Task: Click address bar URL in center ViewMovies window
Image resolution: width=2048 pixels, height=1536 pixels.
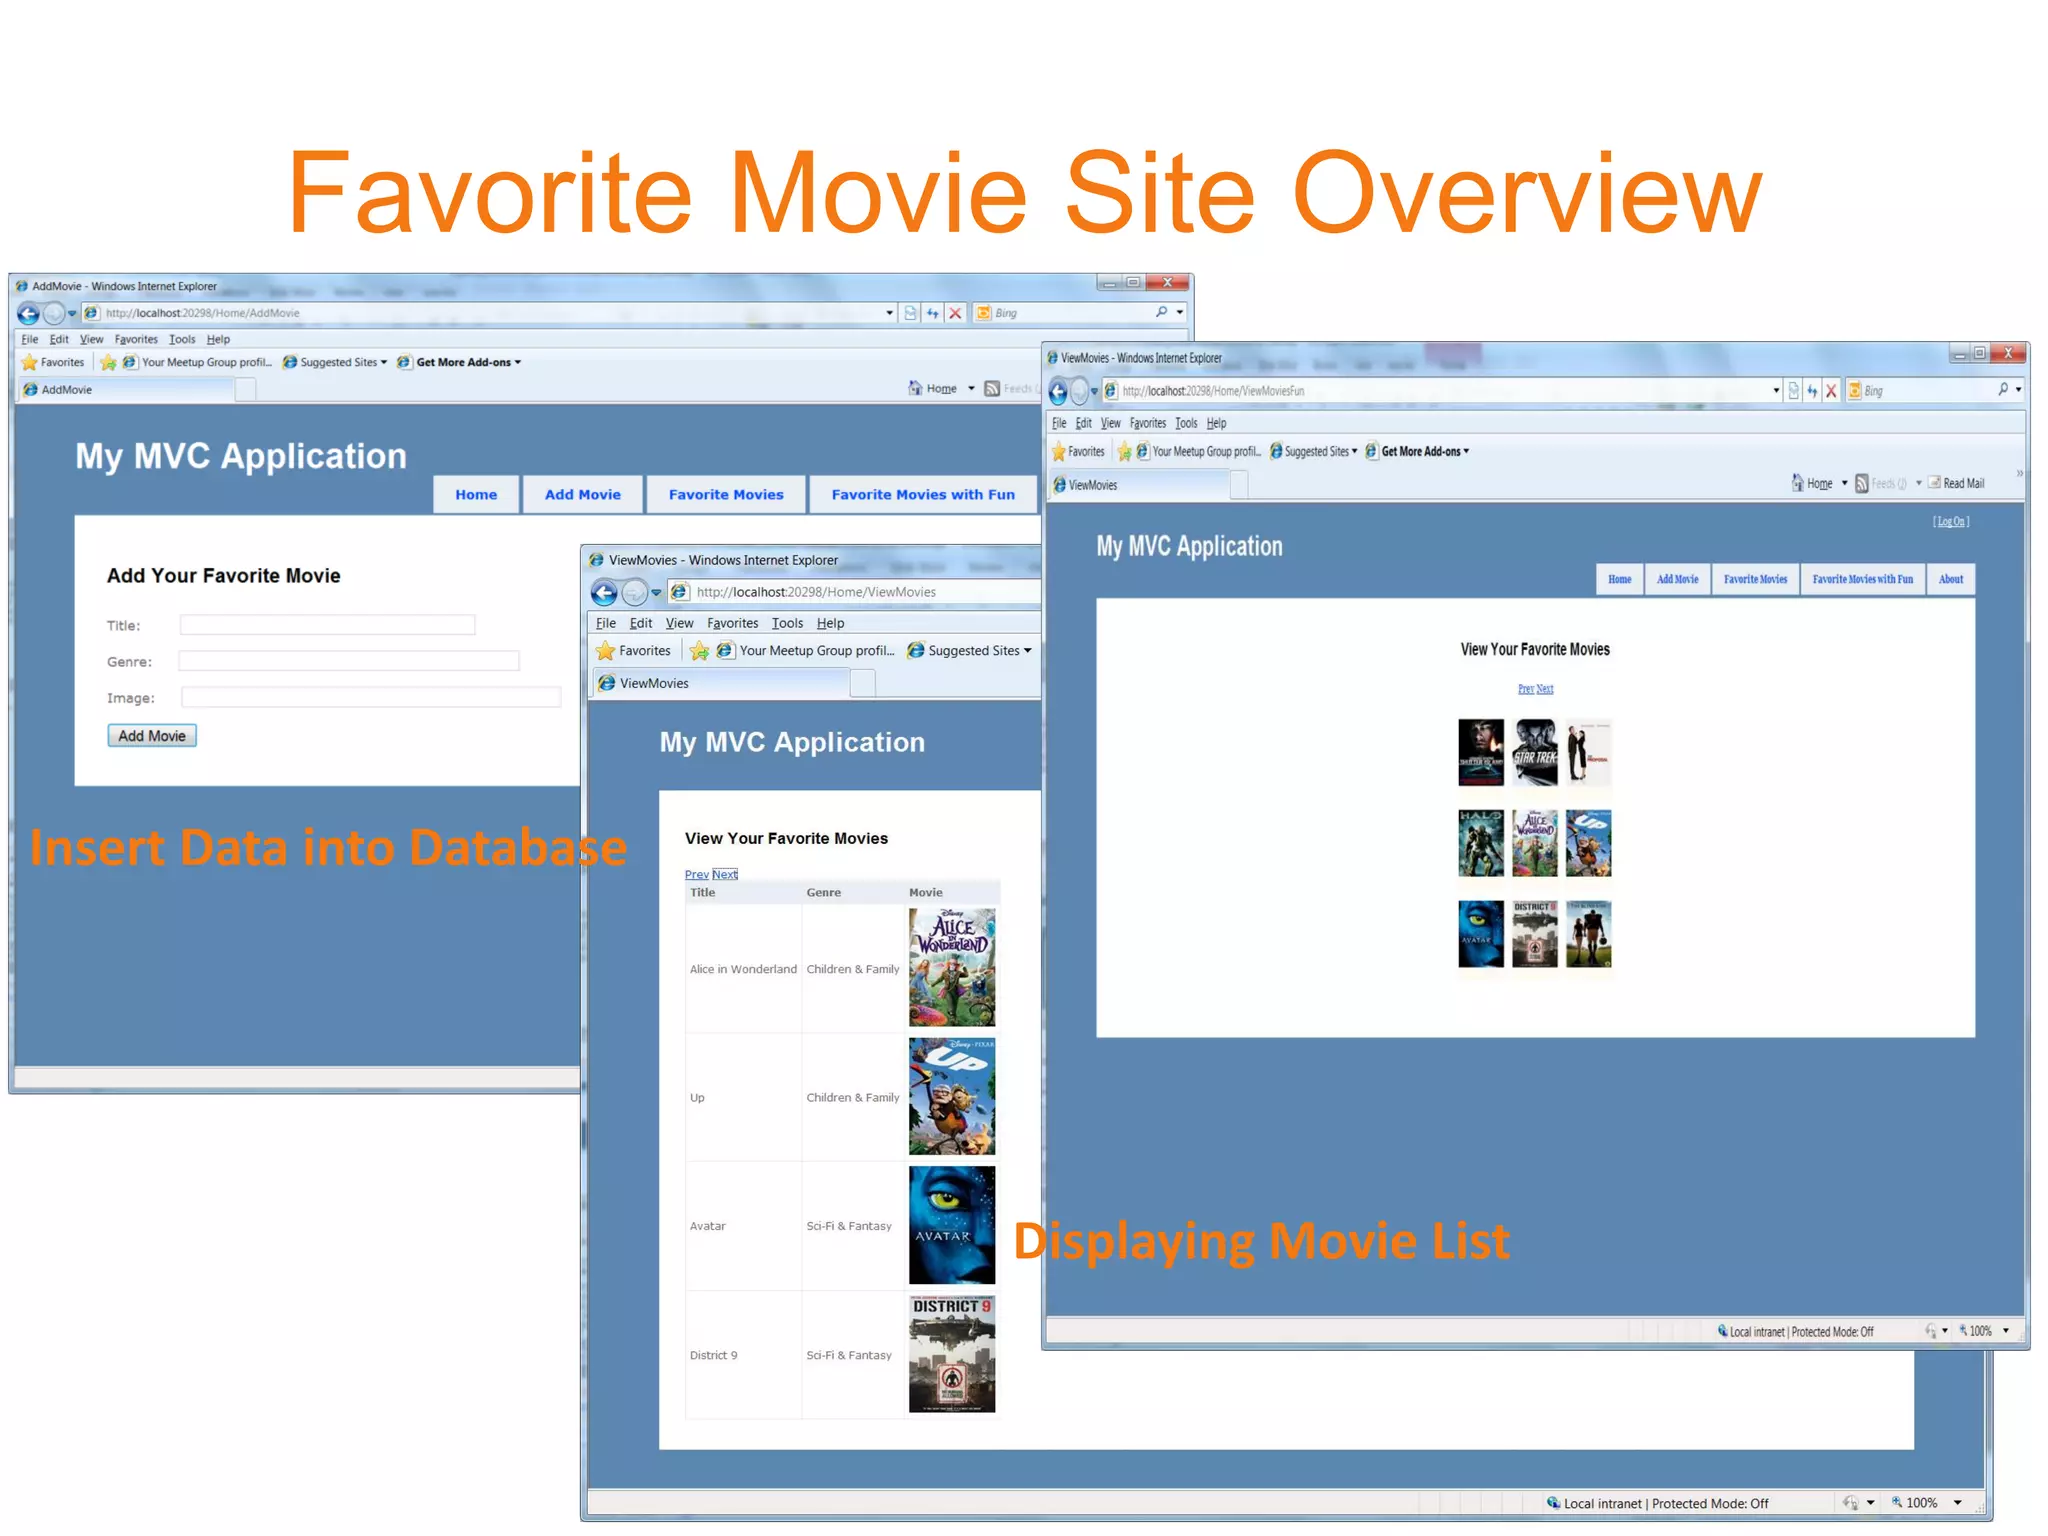Action: point(816,593)
